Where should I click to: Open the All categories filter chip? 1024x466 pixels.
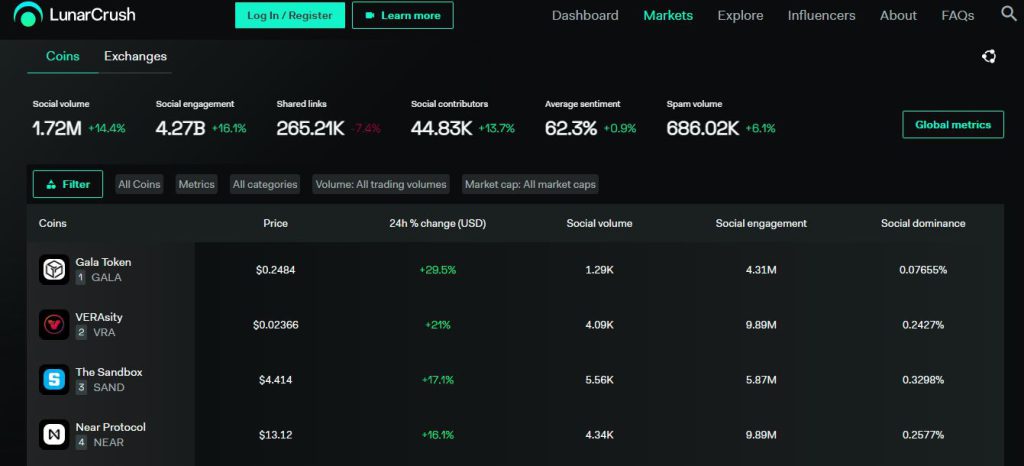click(265, 185)
